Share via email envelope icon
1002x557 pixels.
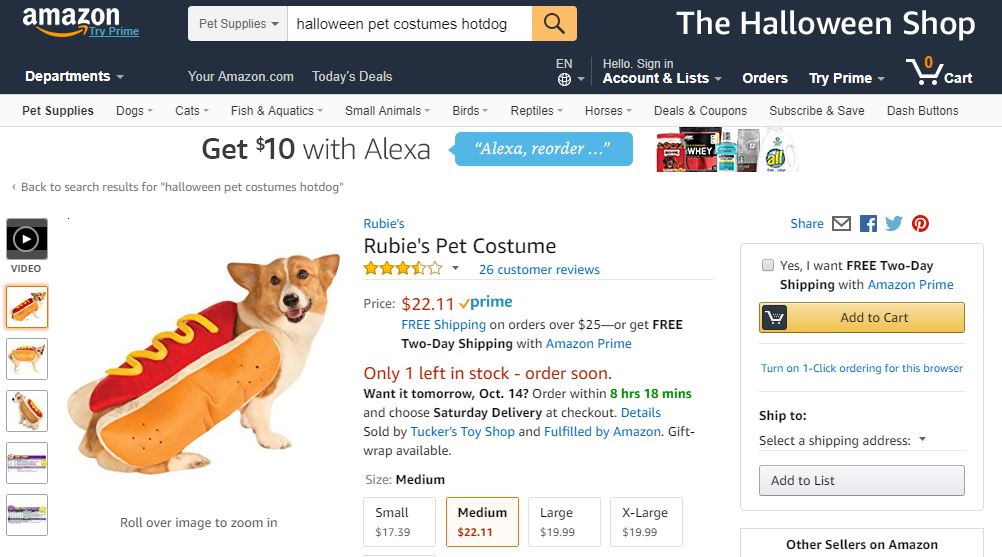point(842,224)
